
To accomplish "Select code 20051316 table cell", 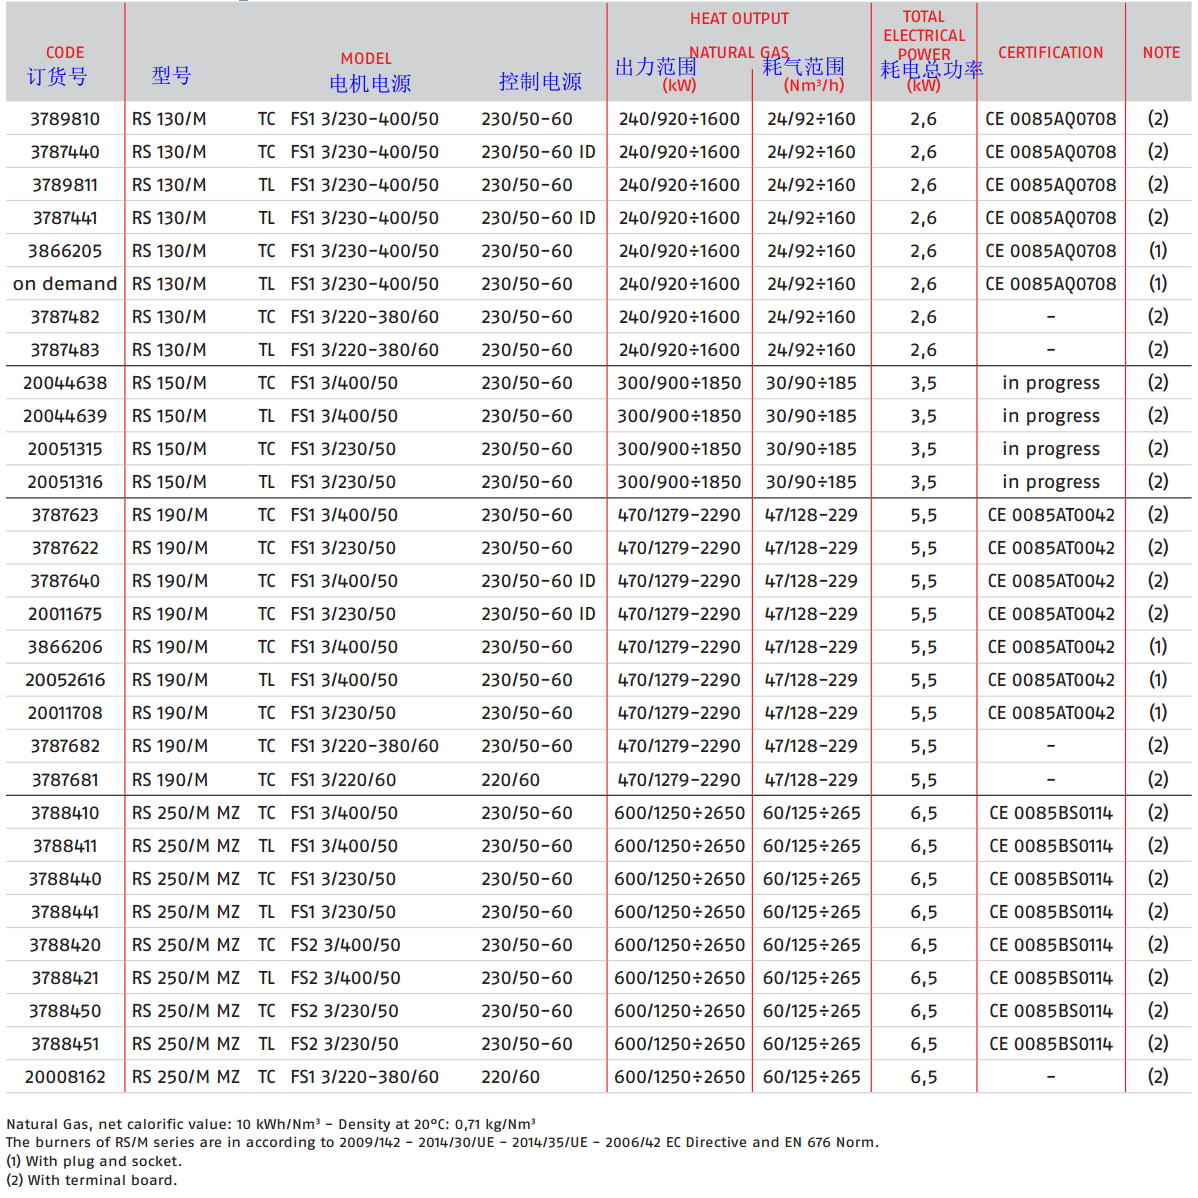I will point(65,482).
